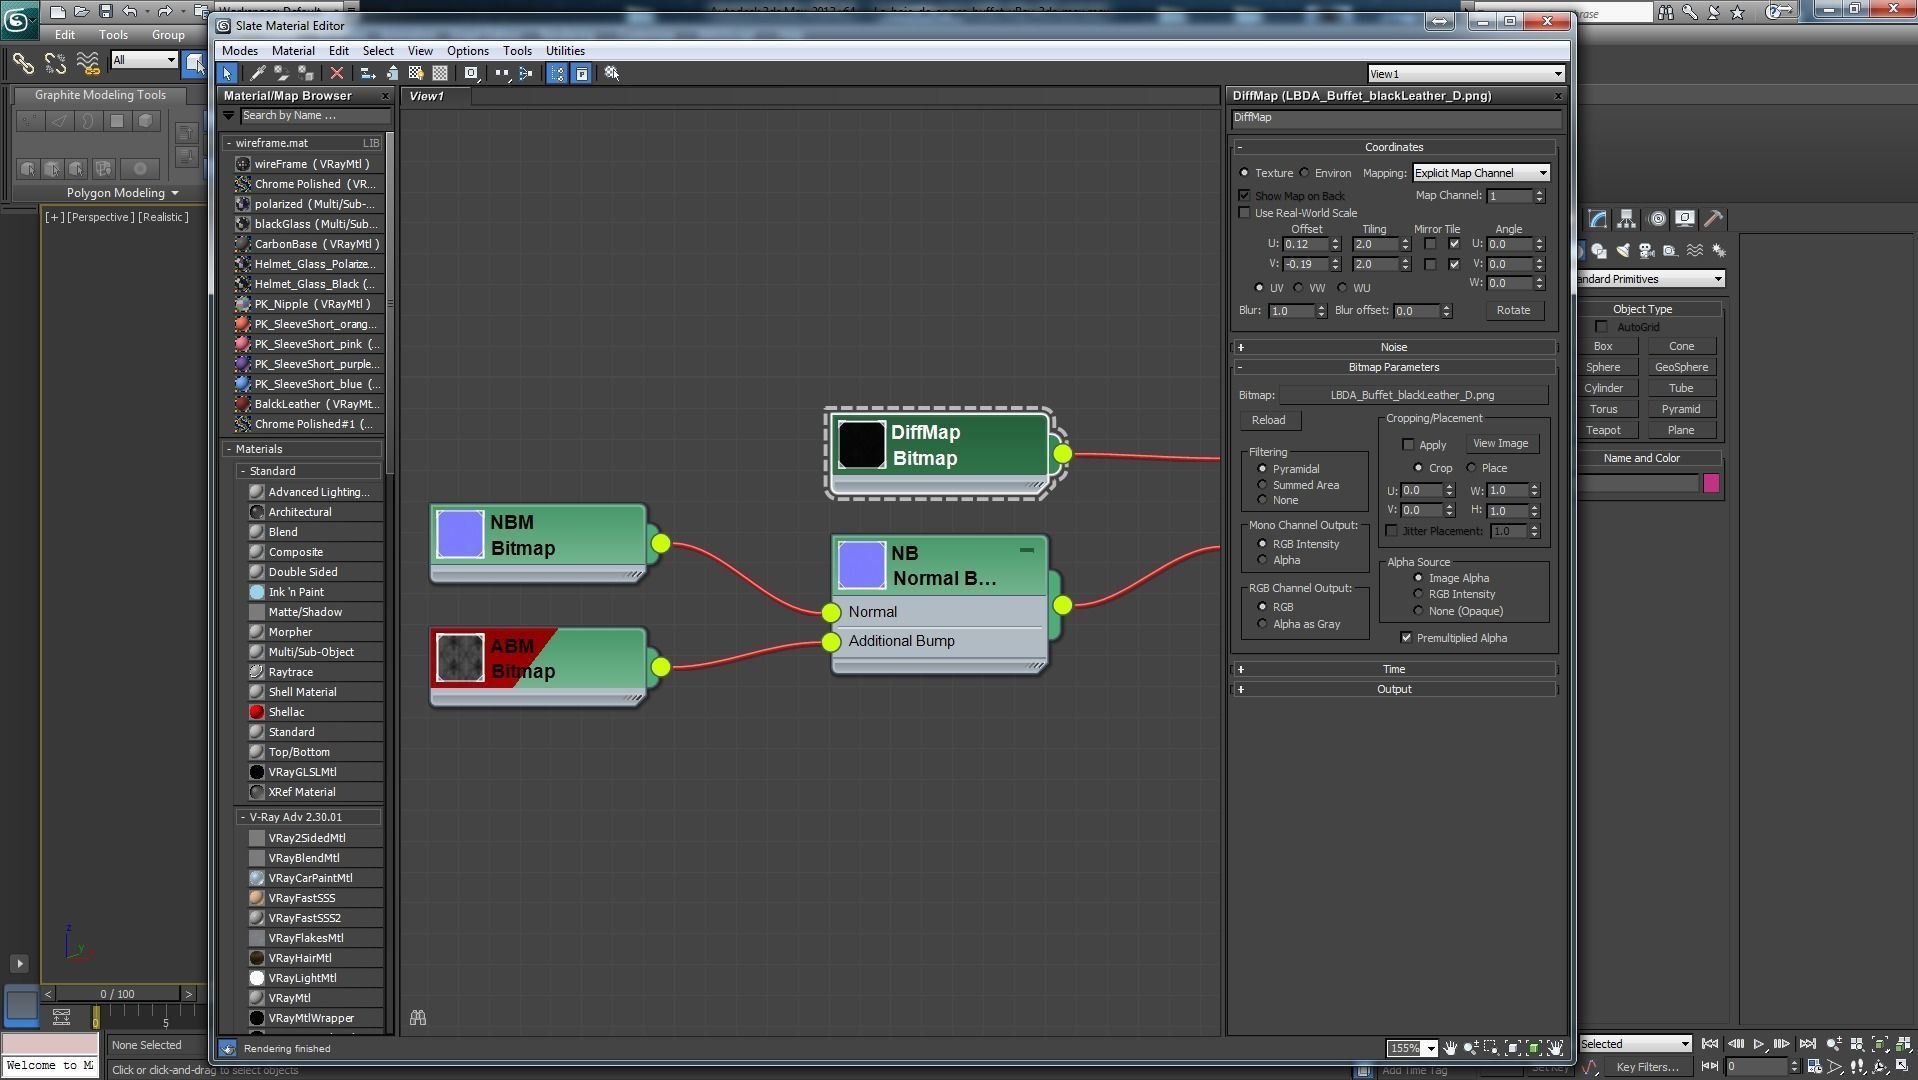Screen dimensions: 1918x1080
Task: Toggle Show Shaded Material in Viewport icon
Action: point(416,73)
